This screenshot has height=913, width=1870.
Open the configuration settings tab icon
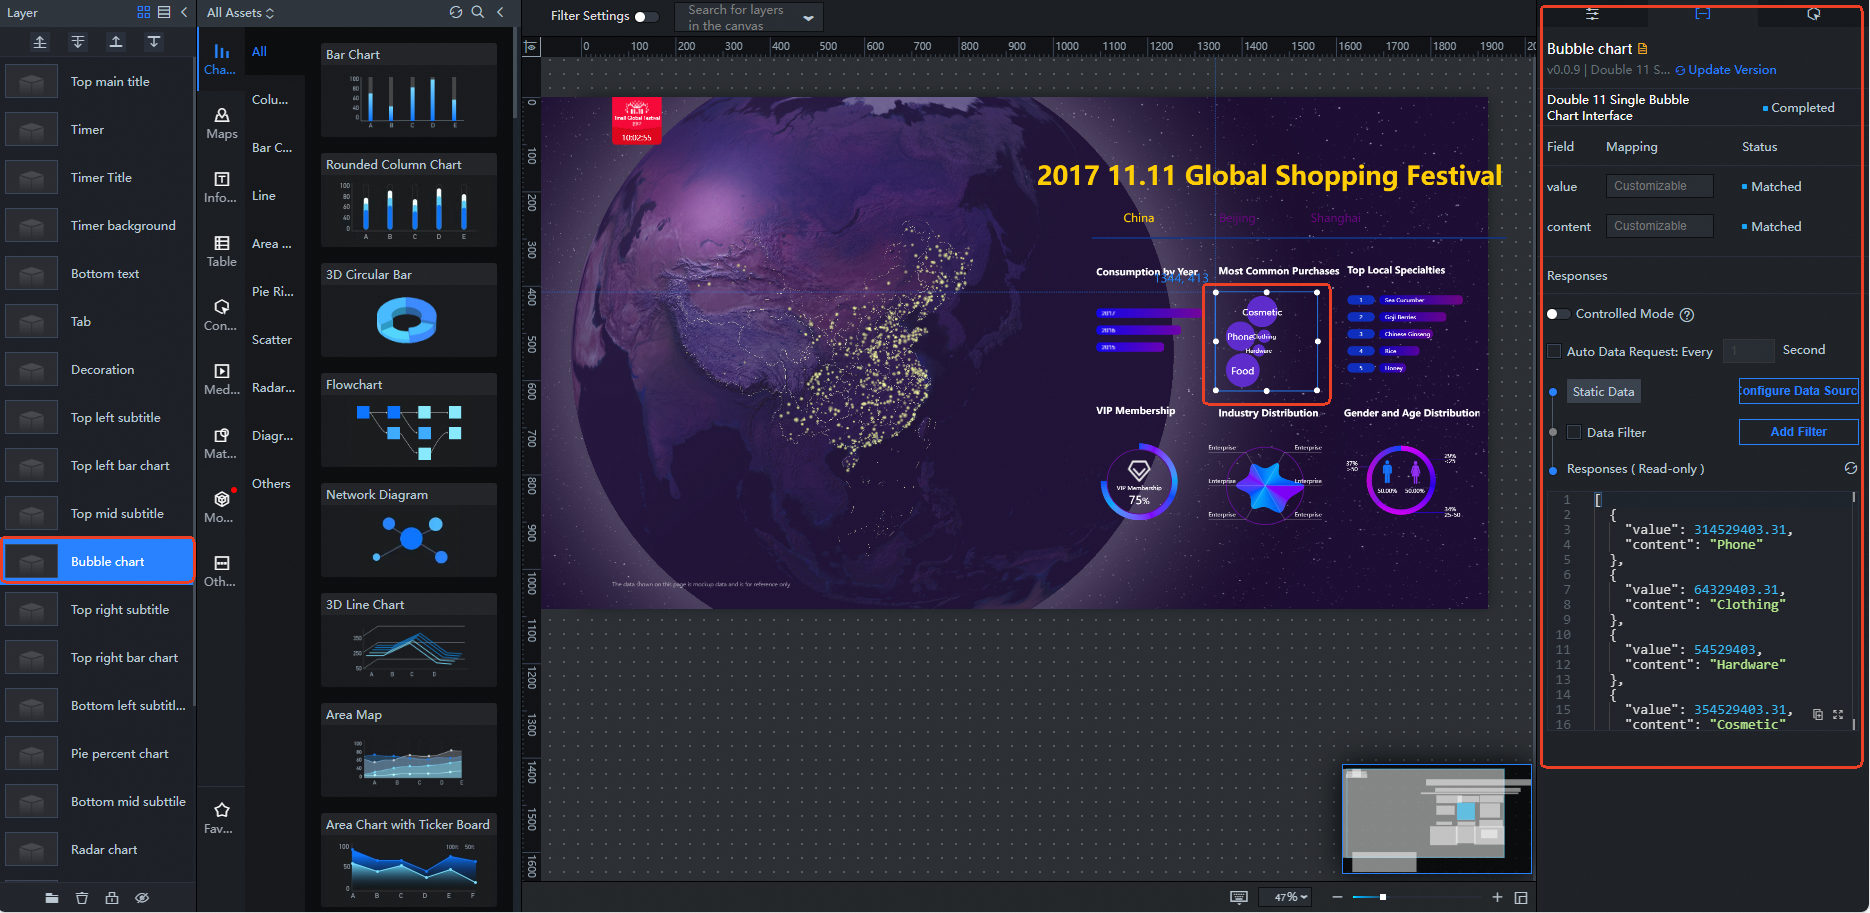(x=1592, y=14)
